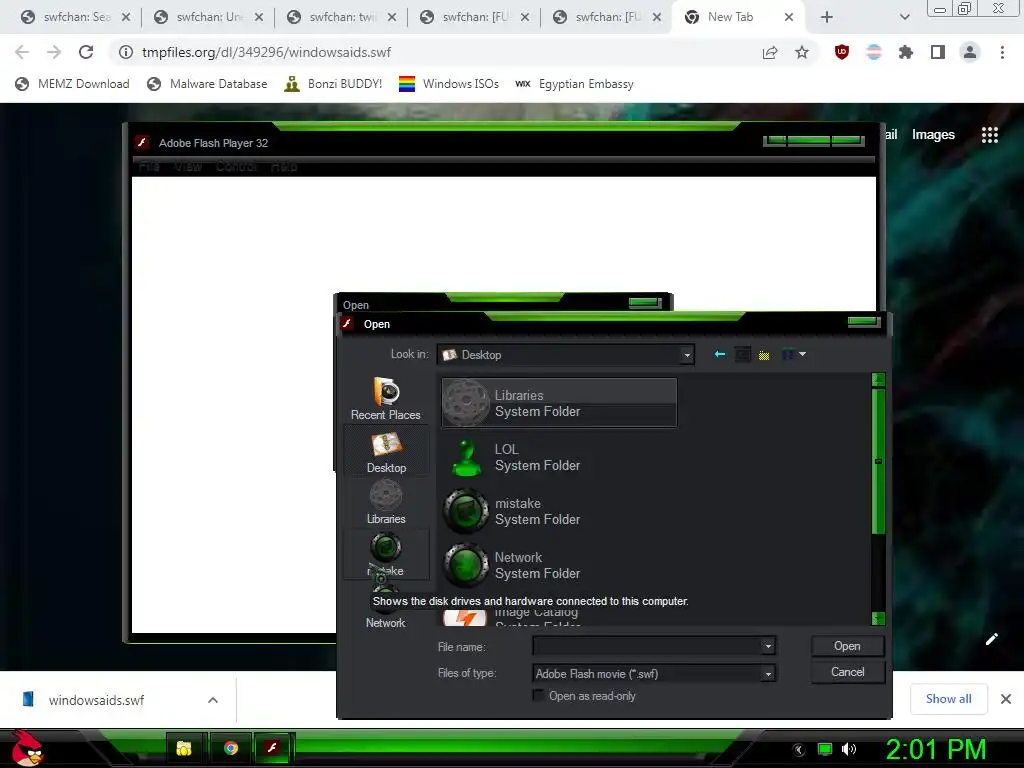Open a new browser tab with plus
This screenshot has height=768, width=1024.
(x=827, y=17)
